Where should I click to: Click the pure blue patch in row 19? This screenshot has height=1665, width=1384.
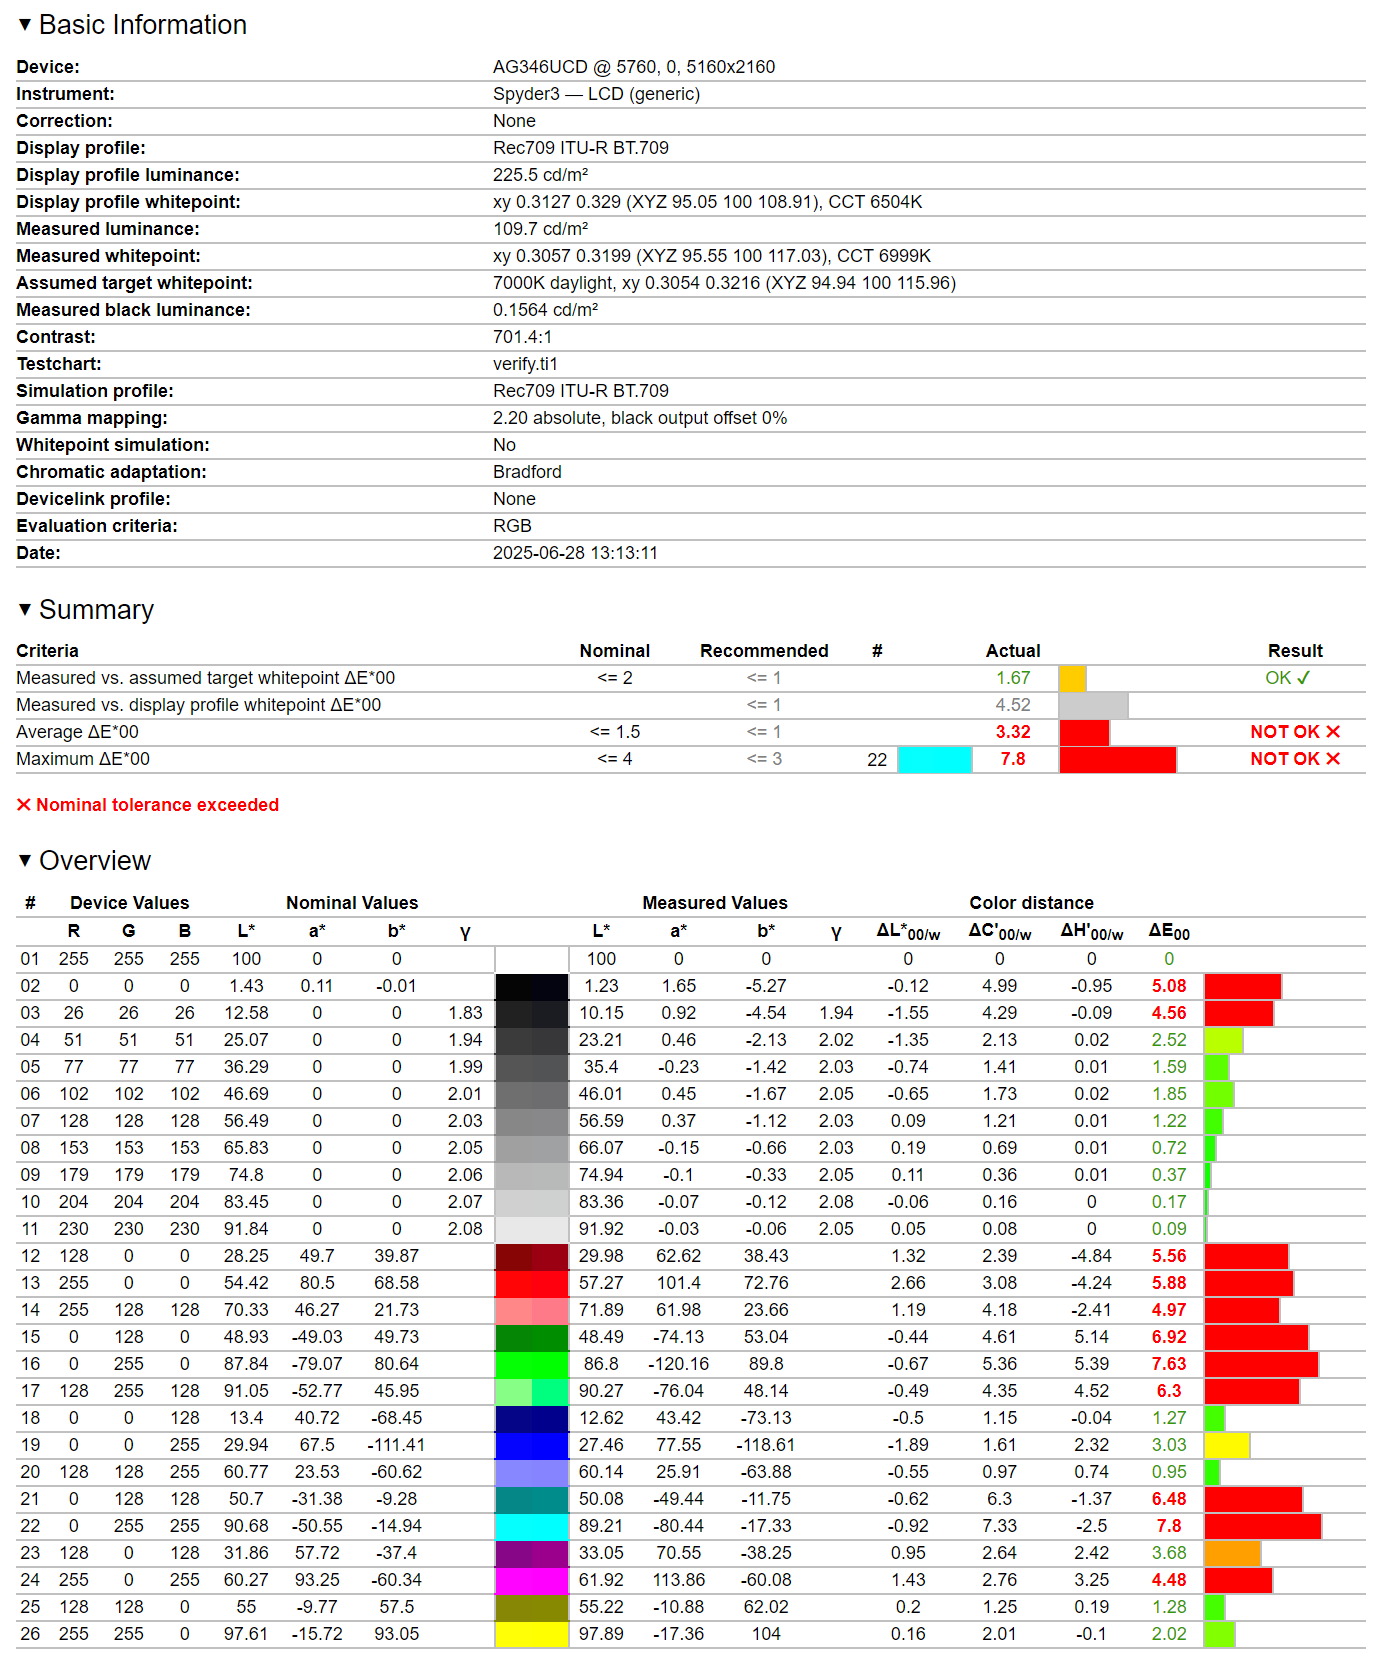point(531,1445)
